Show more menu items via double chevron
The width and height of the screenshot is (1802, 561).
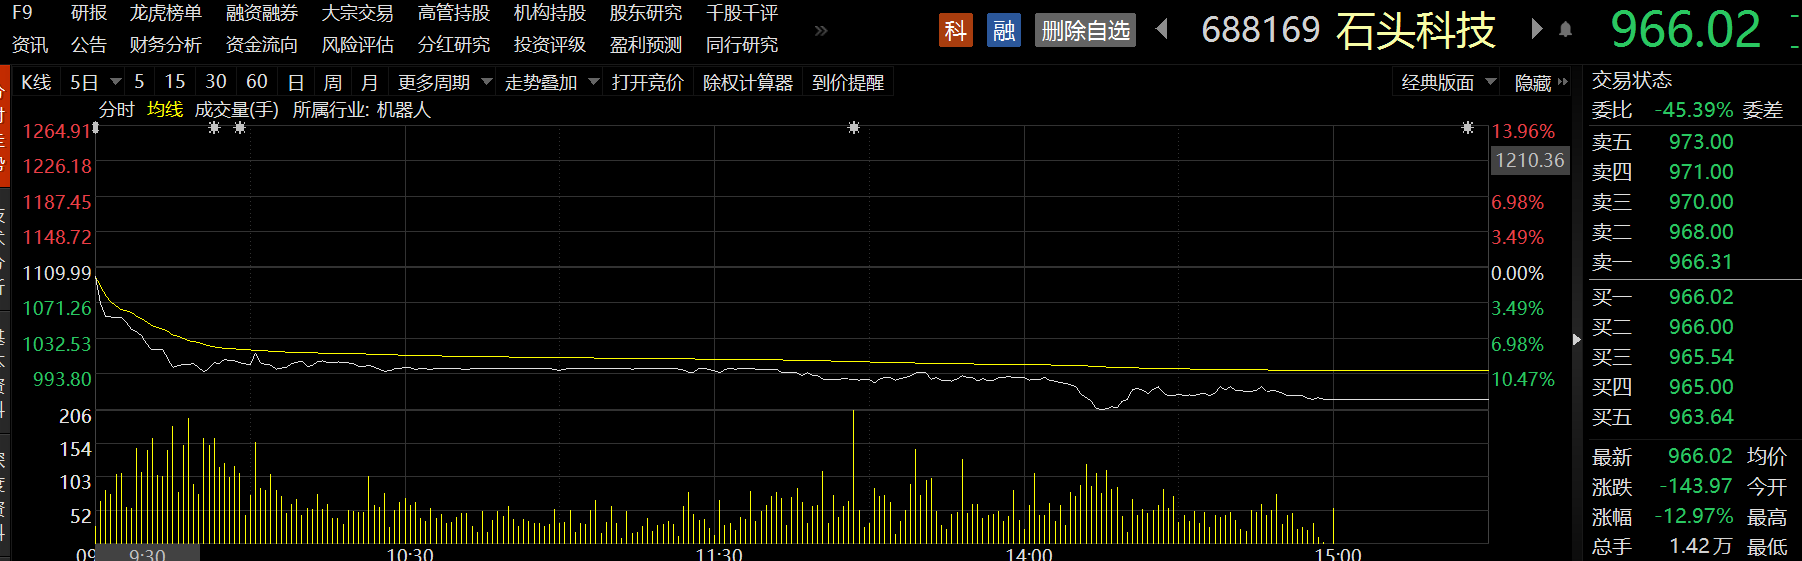(x=821, y=30)
